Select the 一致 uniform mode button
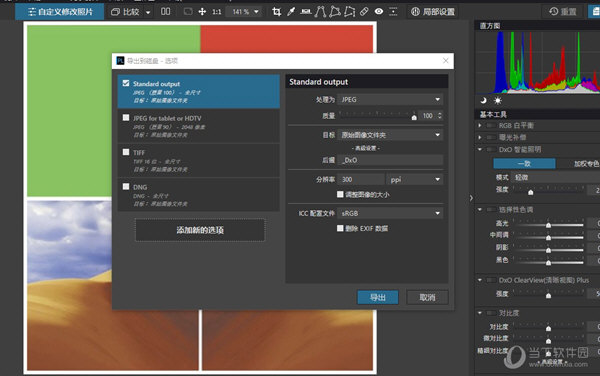This screenshot has height=376, width=600. [x=524, y=164]
